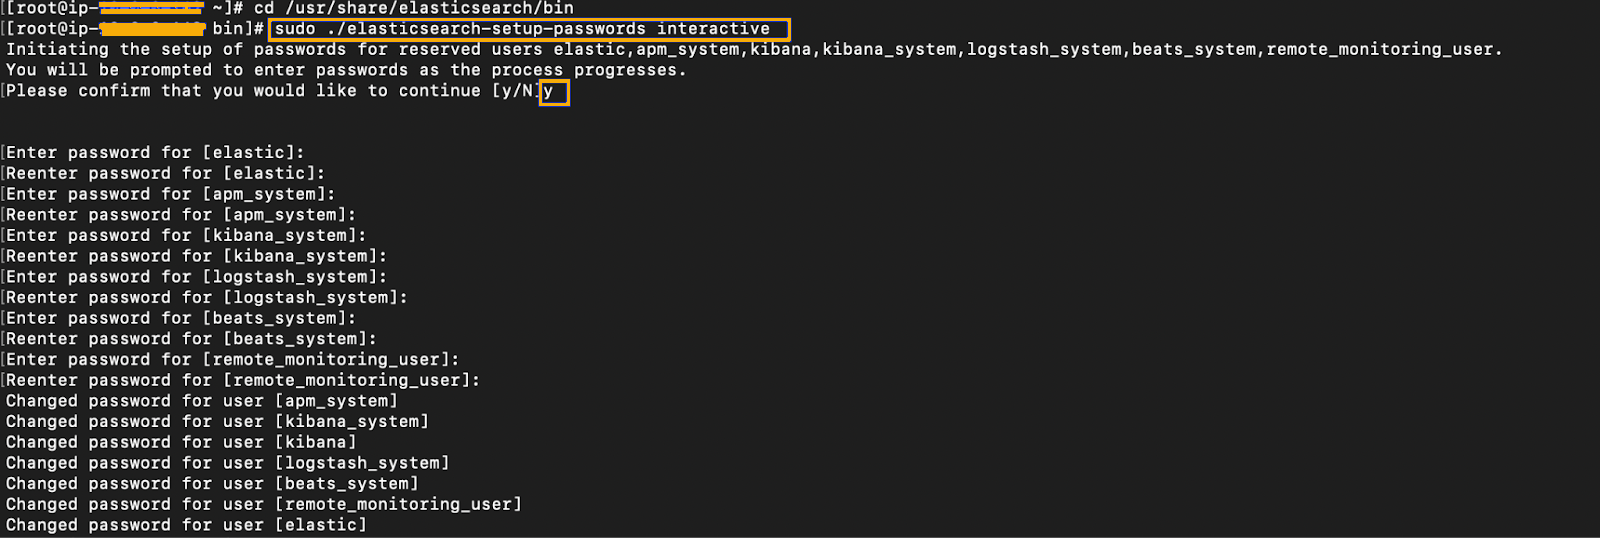Click the 'cd /usr/share/elasticsearch/bin' command text
This screenshot has width=1600, height=538.
[x=414, y=8]
